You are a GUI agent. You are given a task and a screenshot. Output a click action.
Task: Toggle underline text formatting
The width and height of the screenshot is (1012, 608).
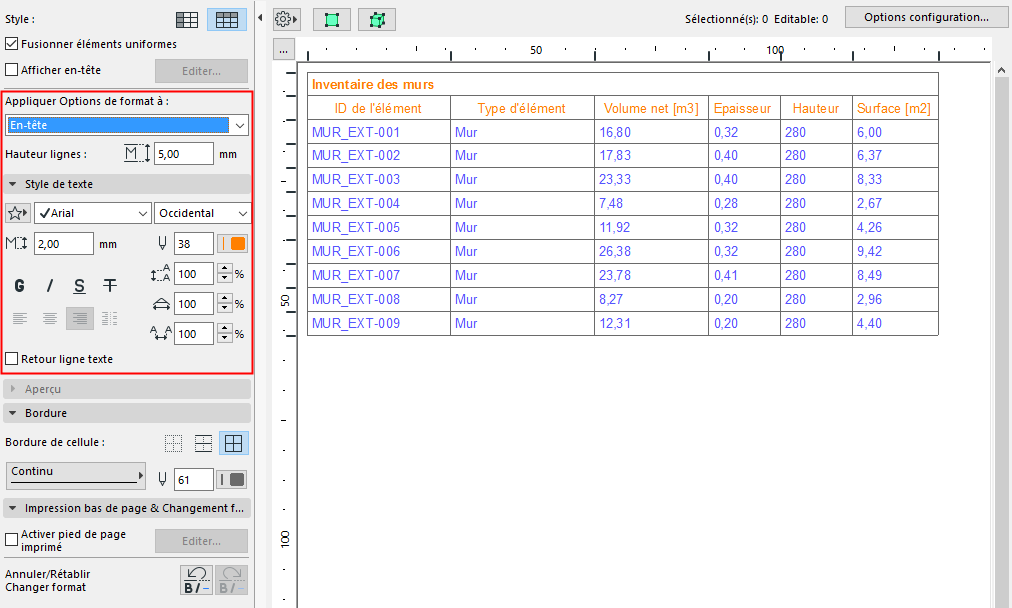click(x=79, y=286)
